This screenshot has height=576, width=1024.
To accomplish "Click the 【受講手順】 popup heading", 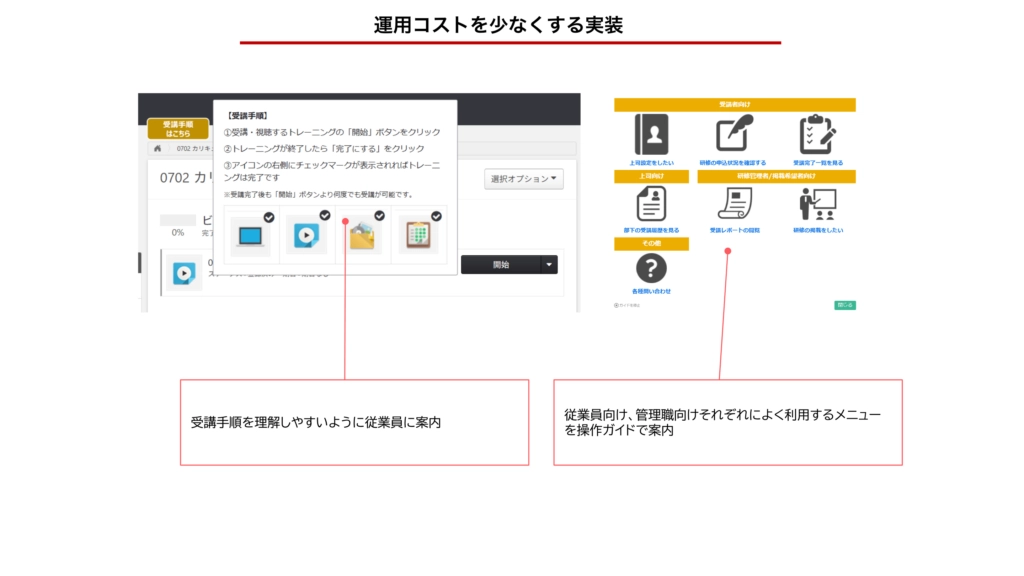I will pyautogui.click(x=248, y=116).
